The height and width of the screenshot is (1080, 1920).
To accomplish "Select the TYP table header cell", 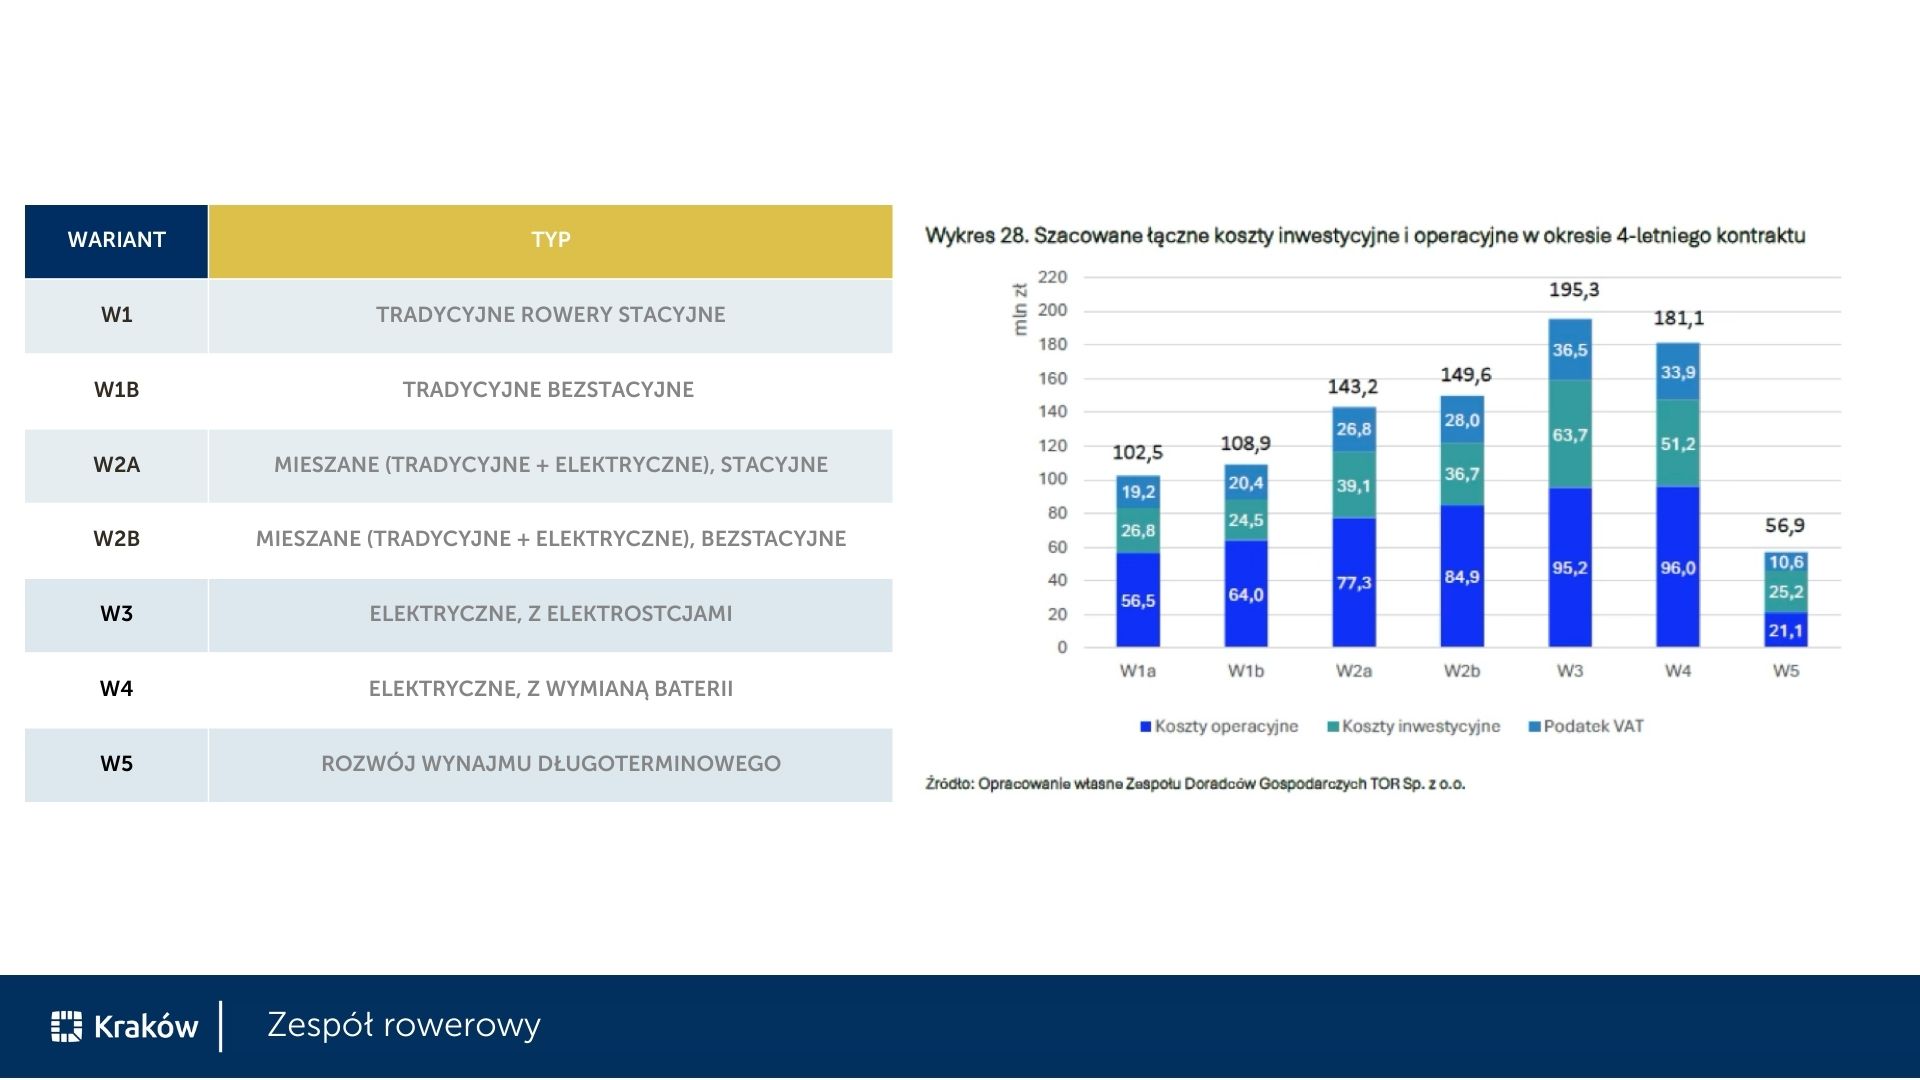I will click(550, 240).
